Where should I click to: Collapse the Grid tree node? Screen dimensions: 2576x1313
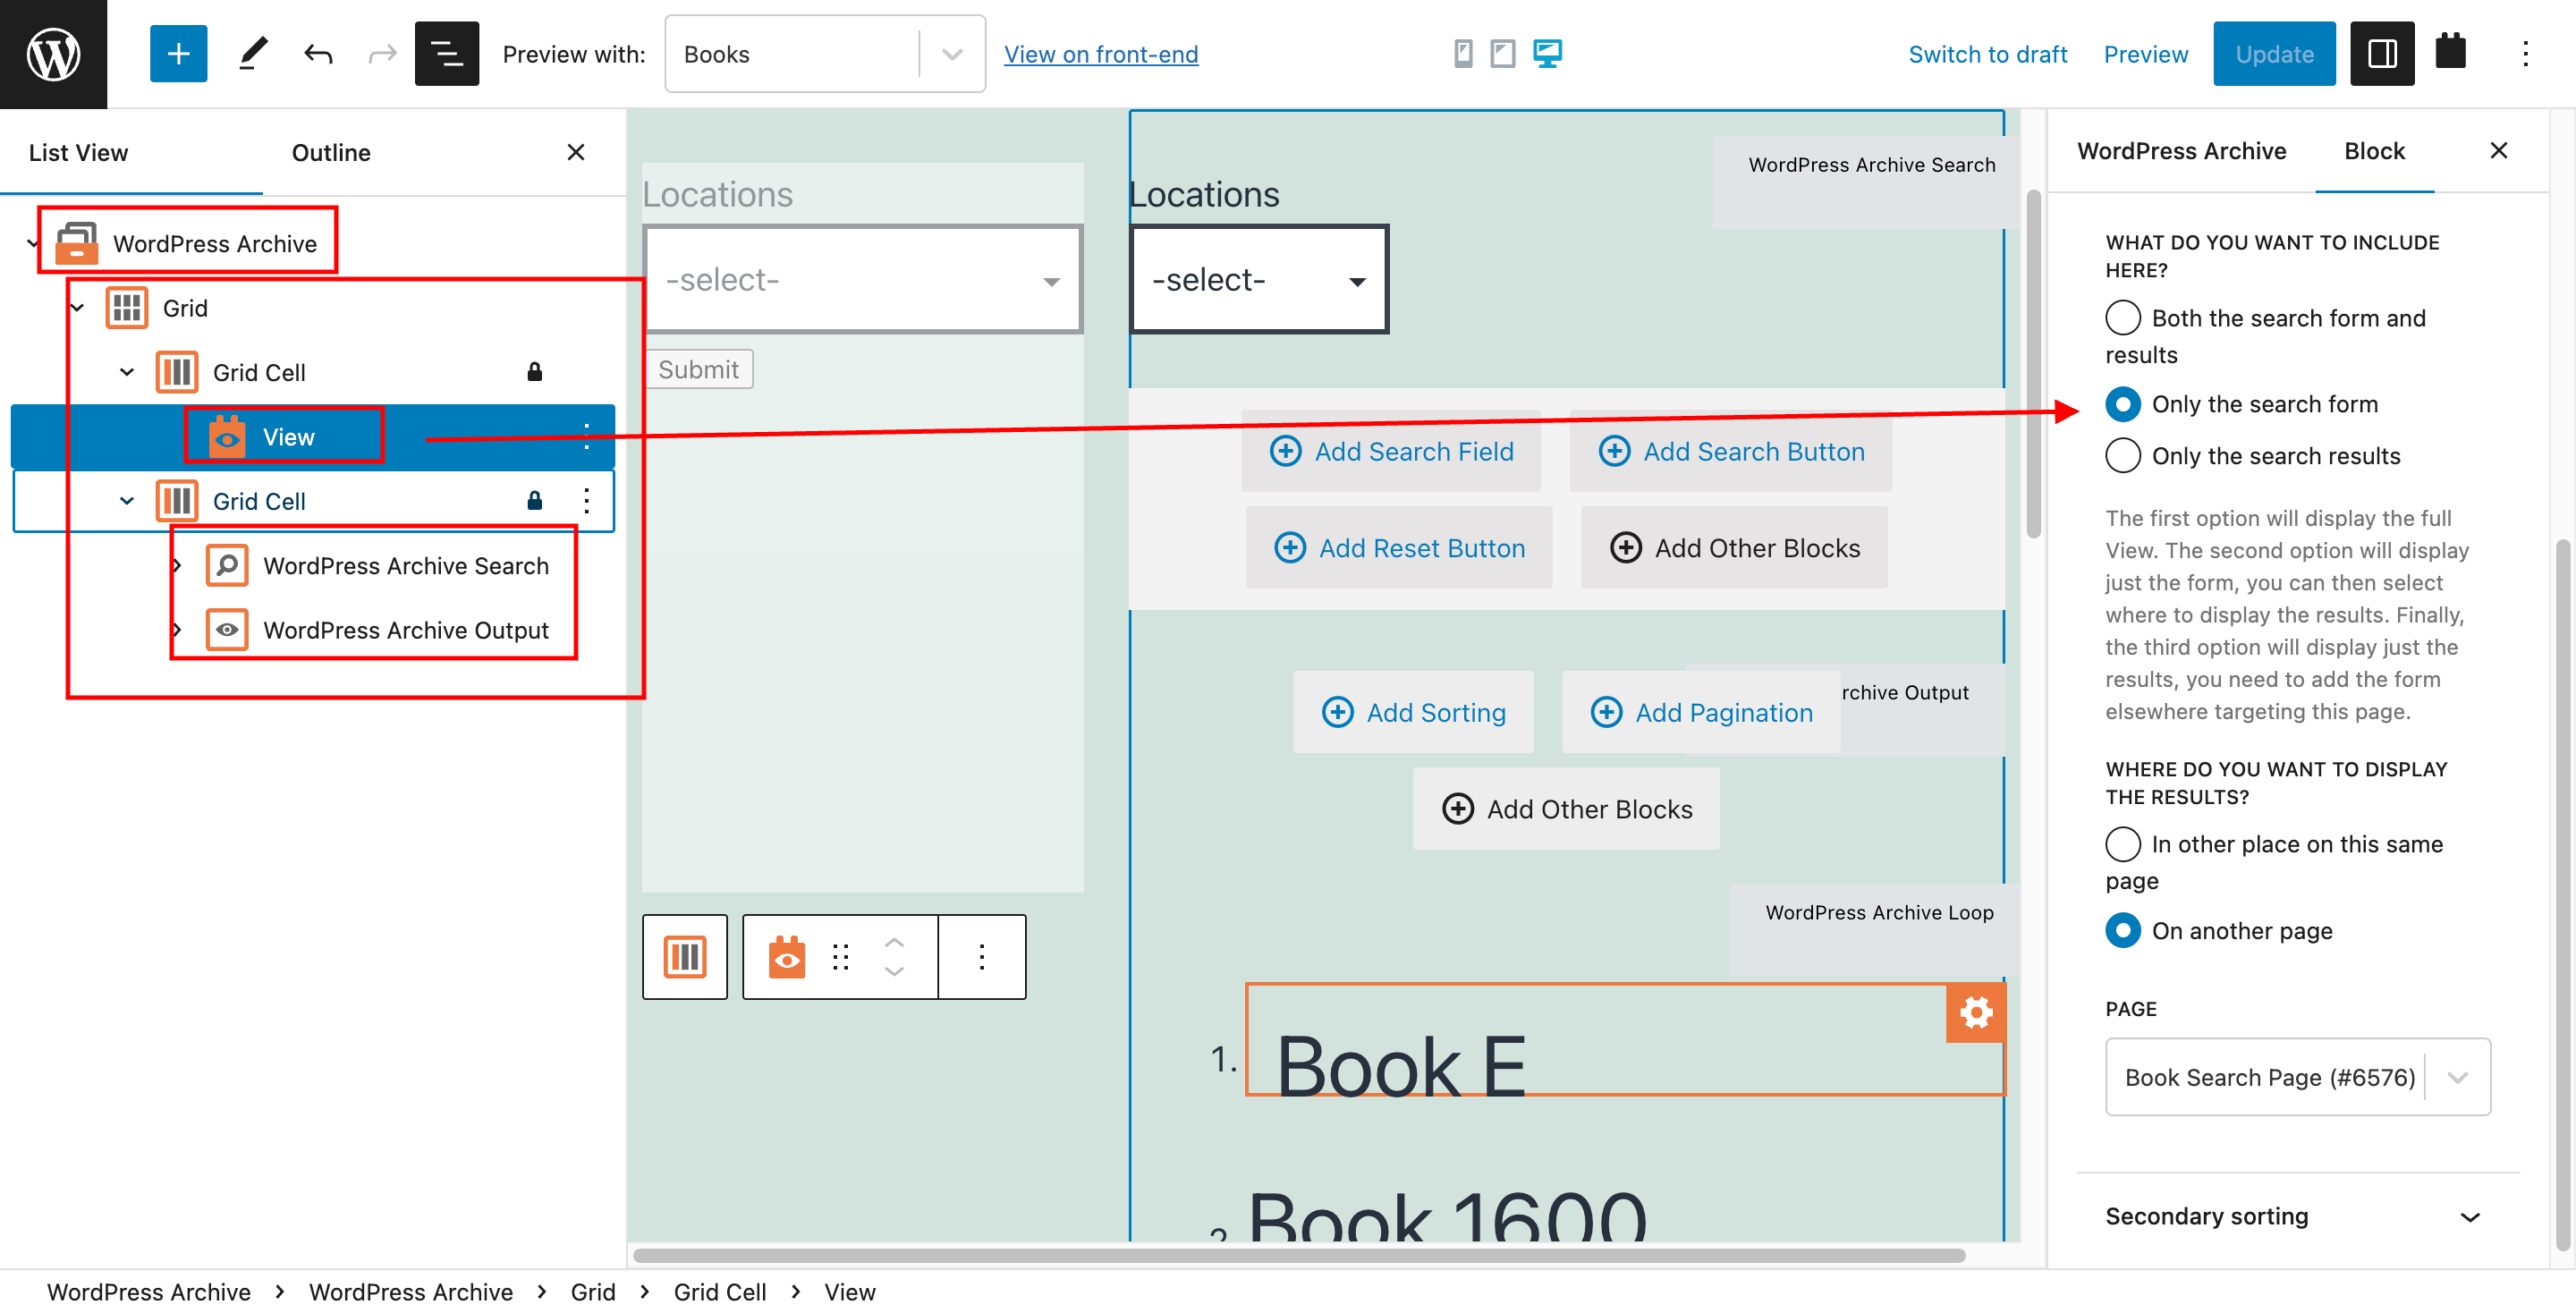click(77, 308)
